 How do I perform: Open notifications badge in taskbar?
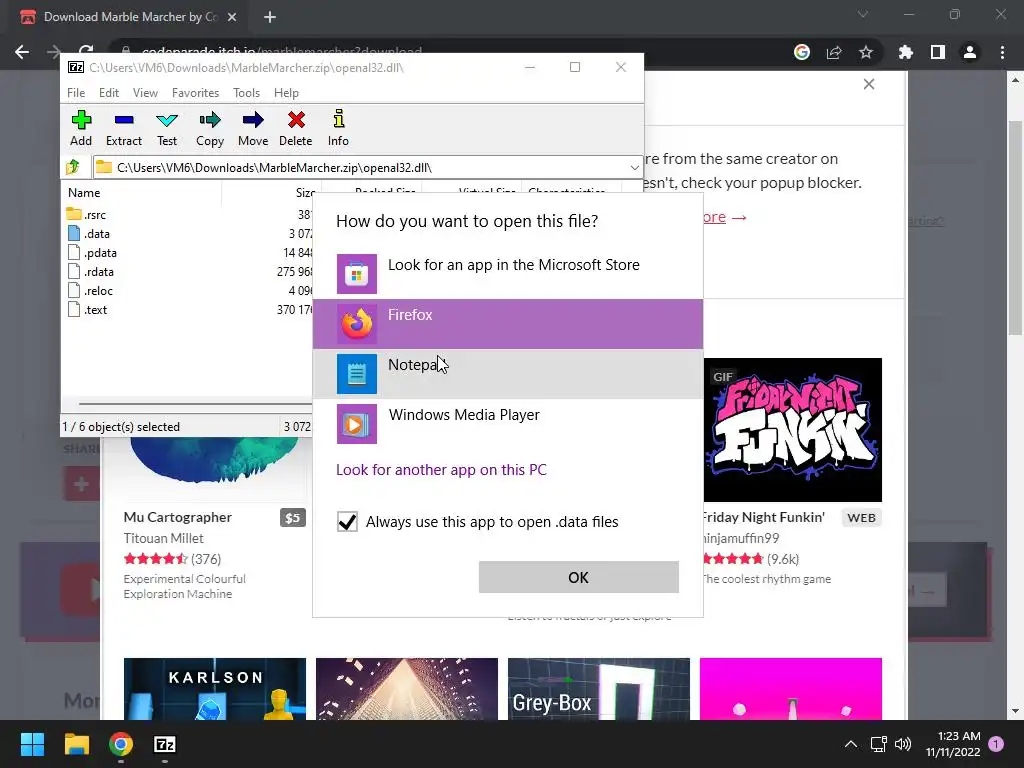(996, 744)
